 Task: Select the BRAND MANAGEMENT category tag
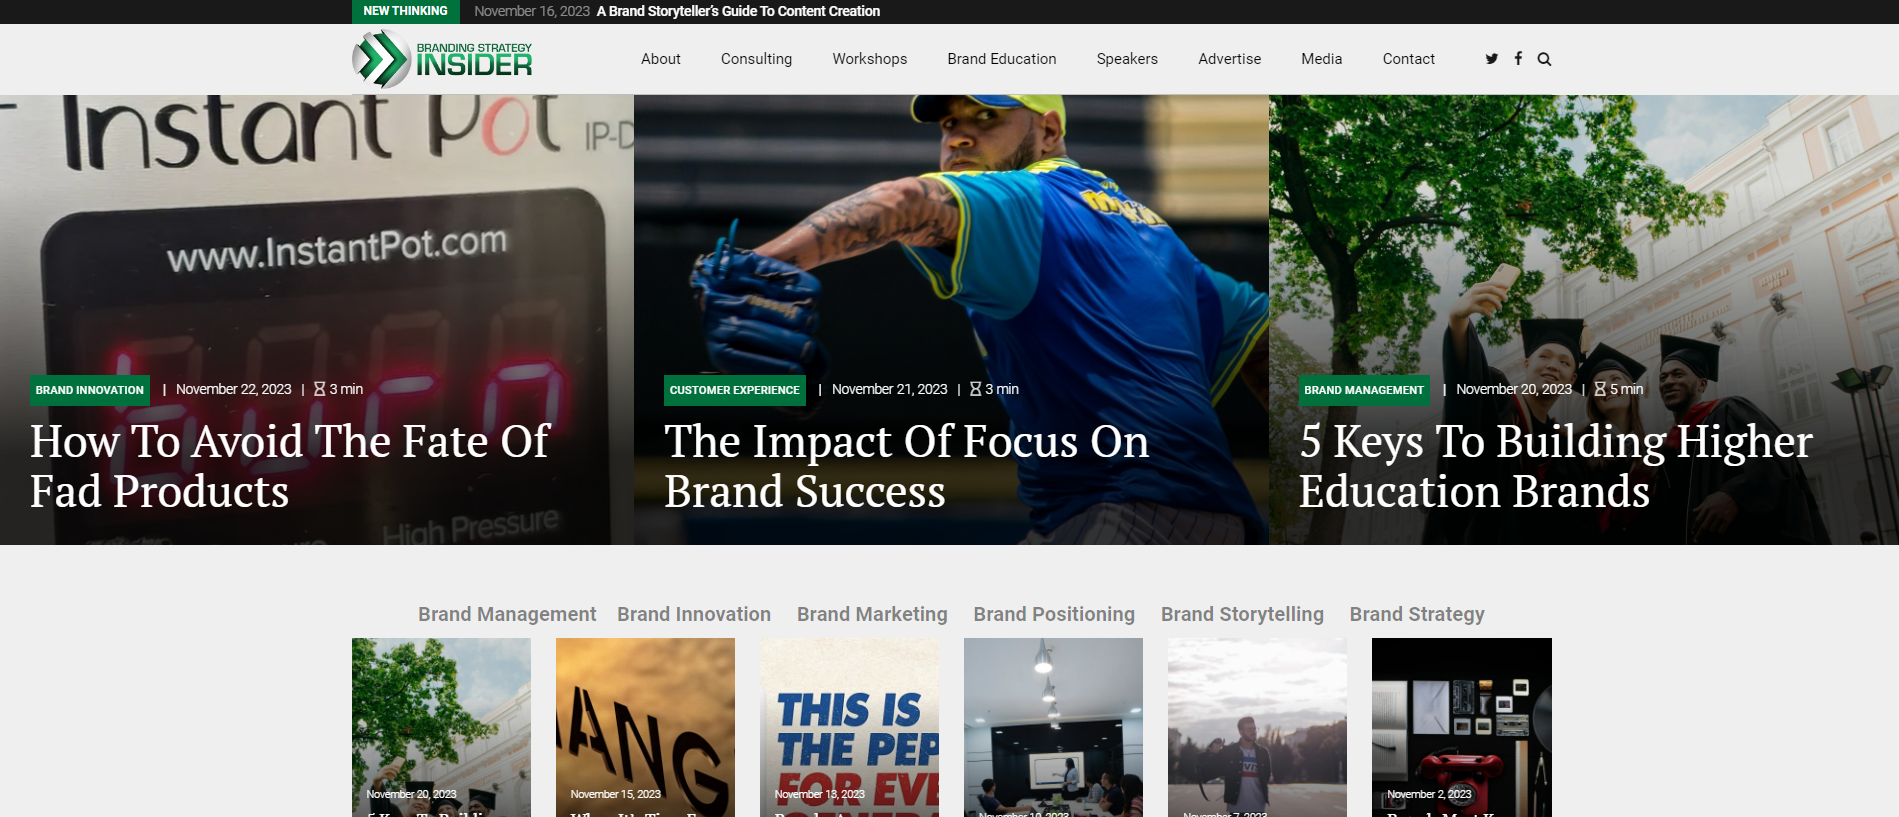[x=1363, y=390]
